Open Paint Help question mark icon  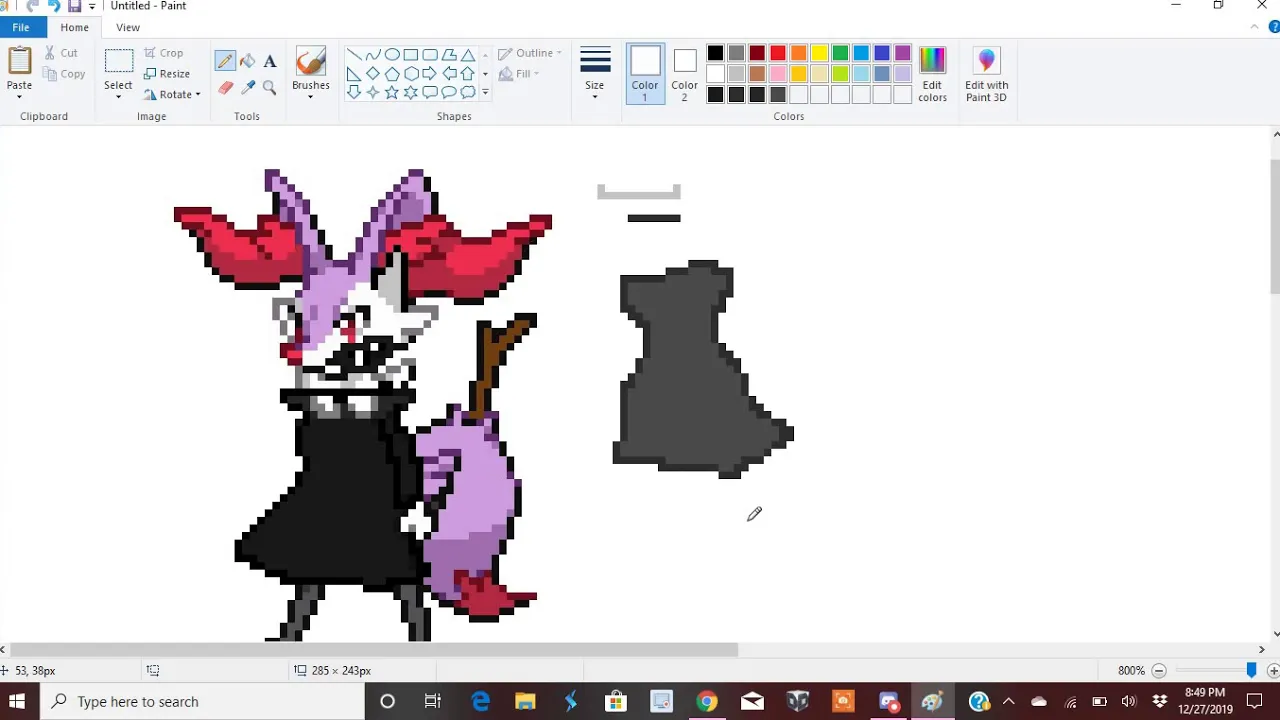click(1273, 27)
